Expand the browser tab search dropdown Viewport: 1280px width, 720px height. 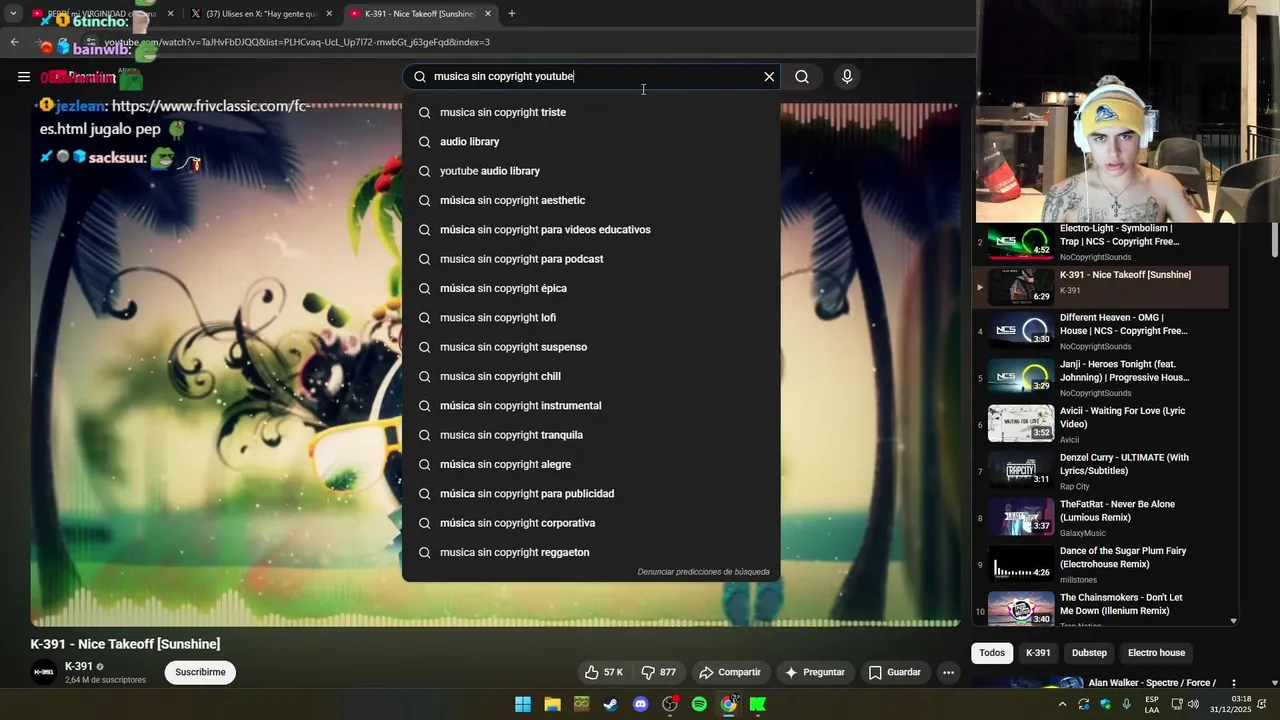pos(13,14)
